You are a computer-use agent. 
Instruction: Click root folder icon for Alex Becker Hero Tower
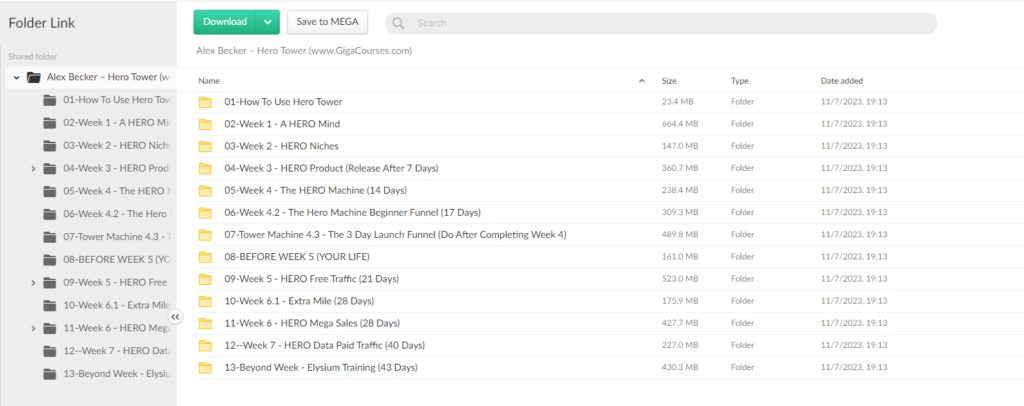point(34,77)
